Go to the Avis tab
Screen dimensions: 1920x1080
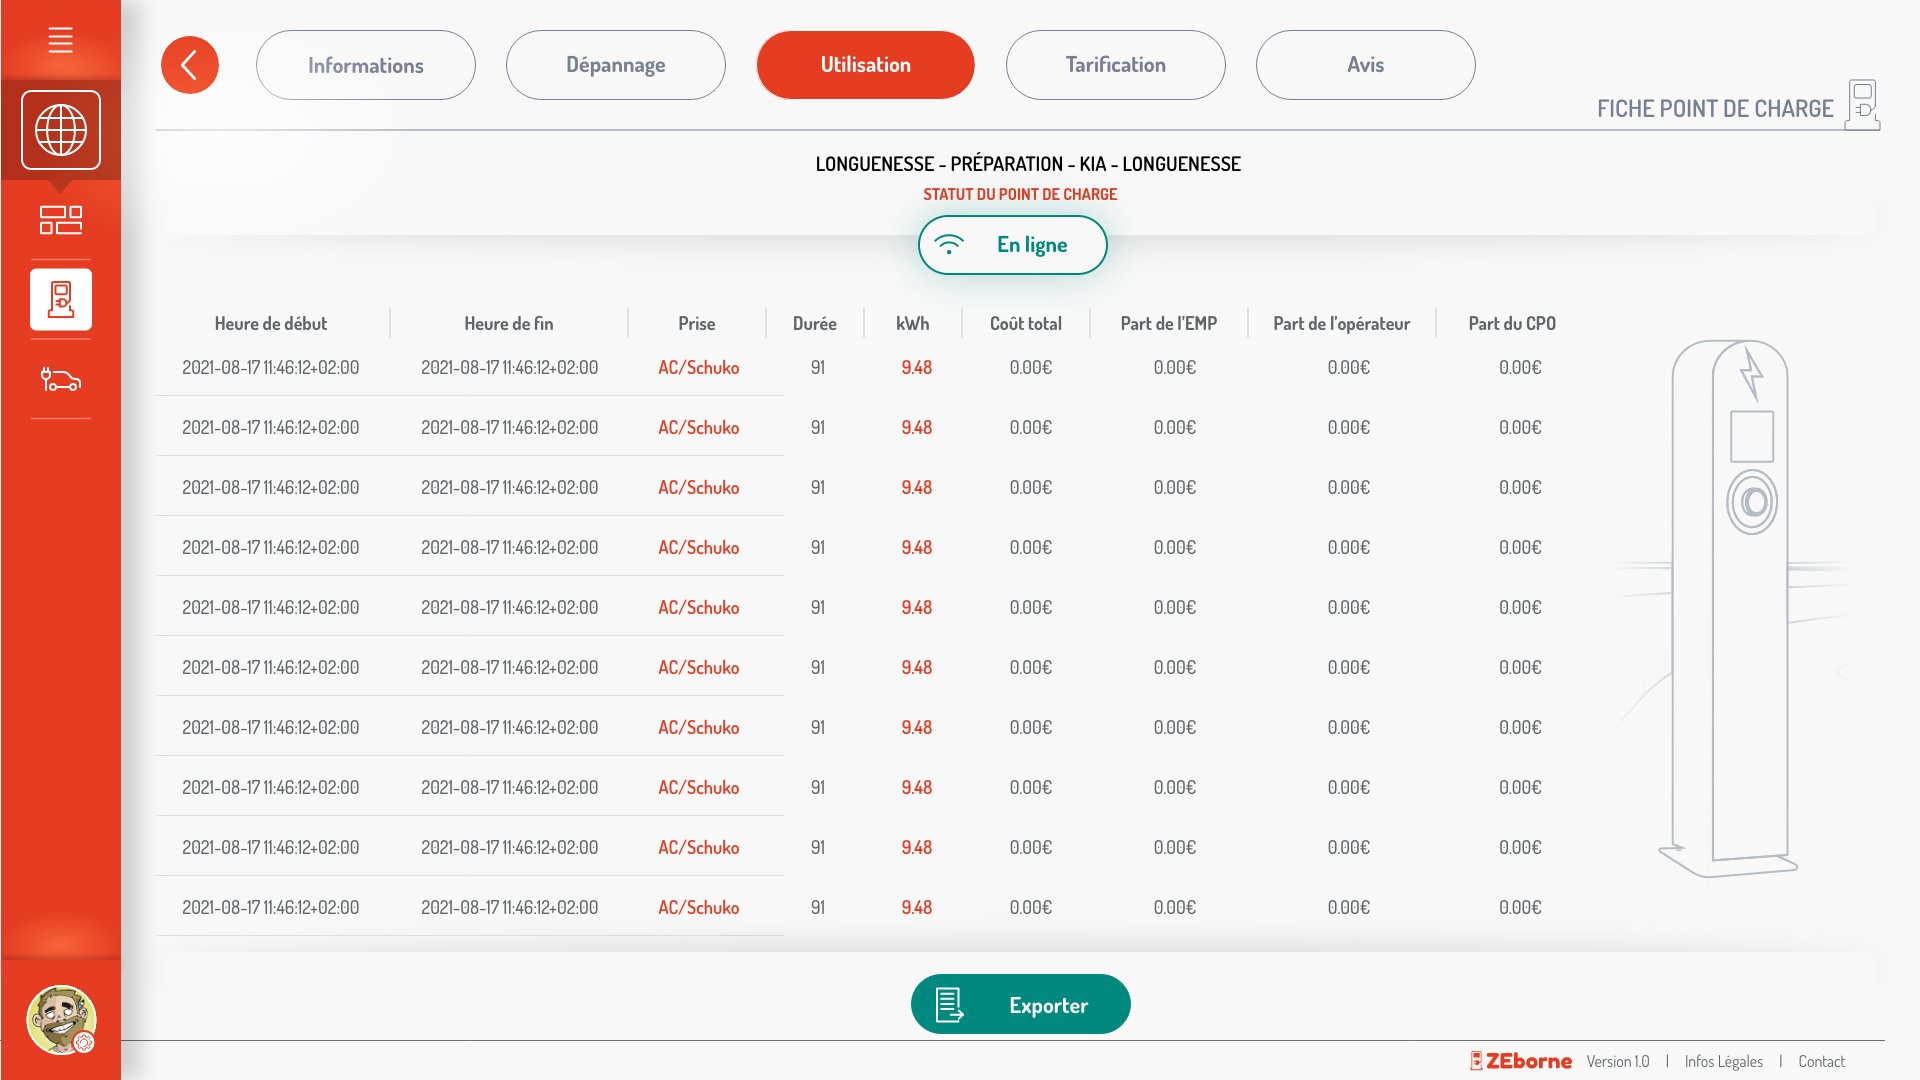(1365, 65)
